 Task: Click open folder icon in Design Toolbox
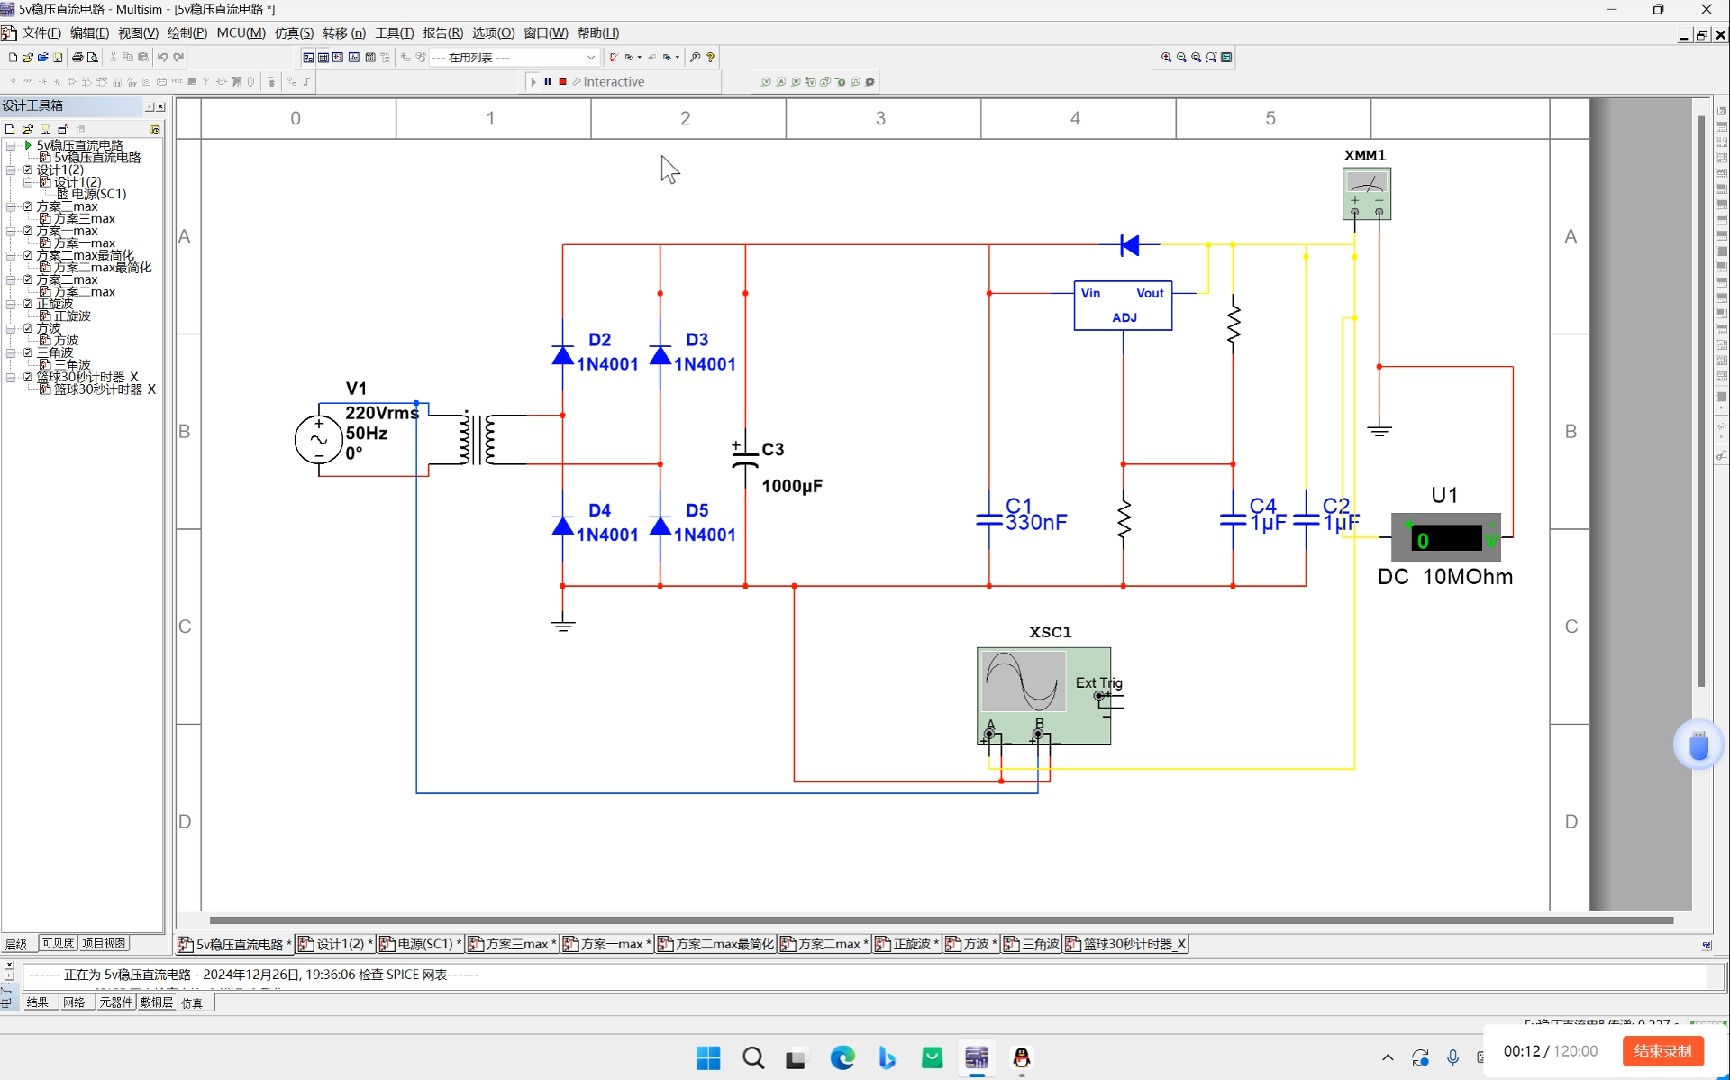[27, 129]
